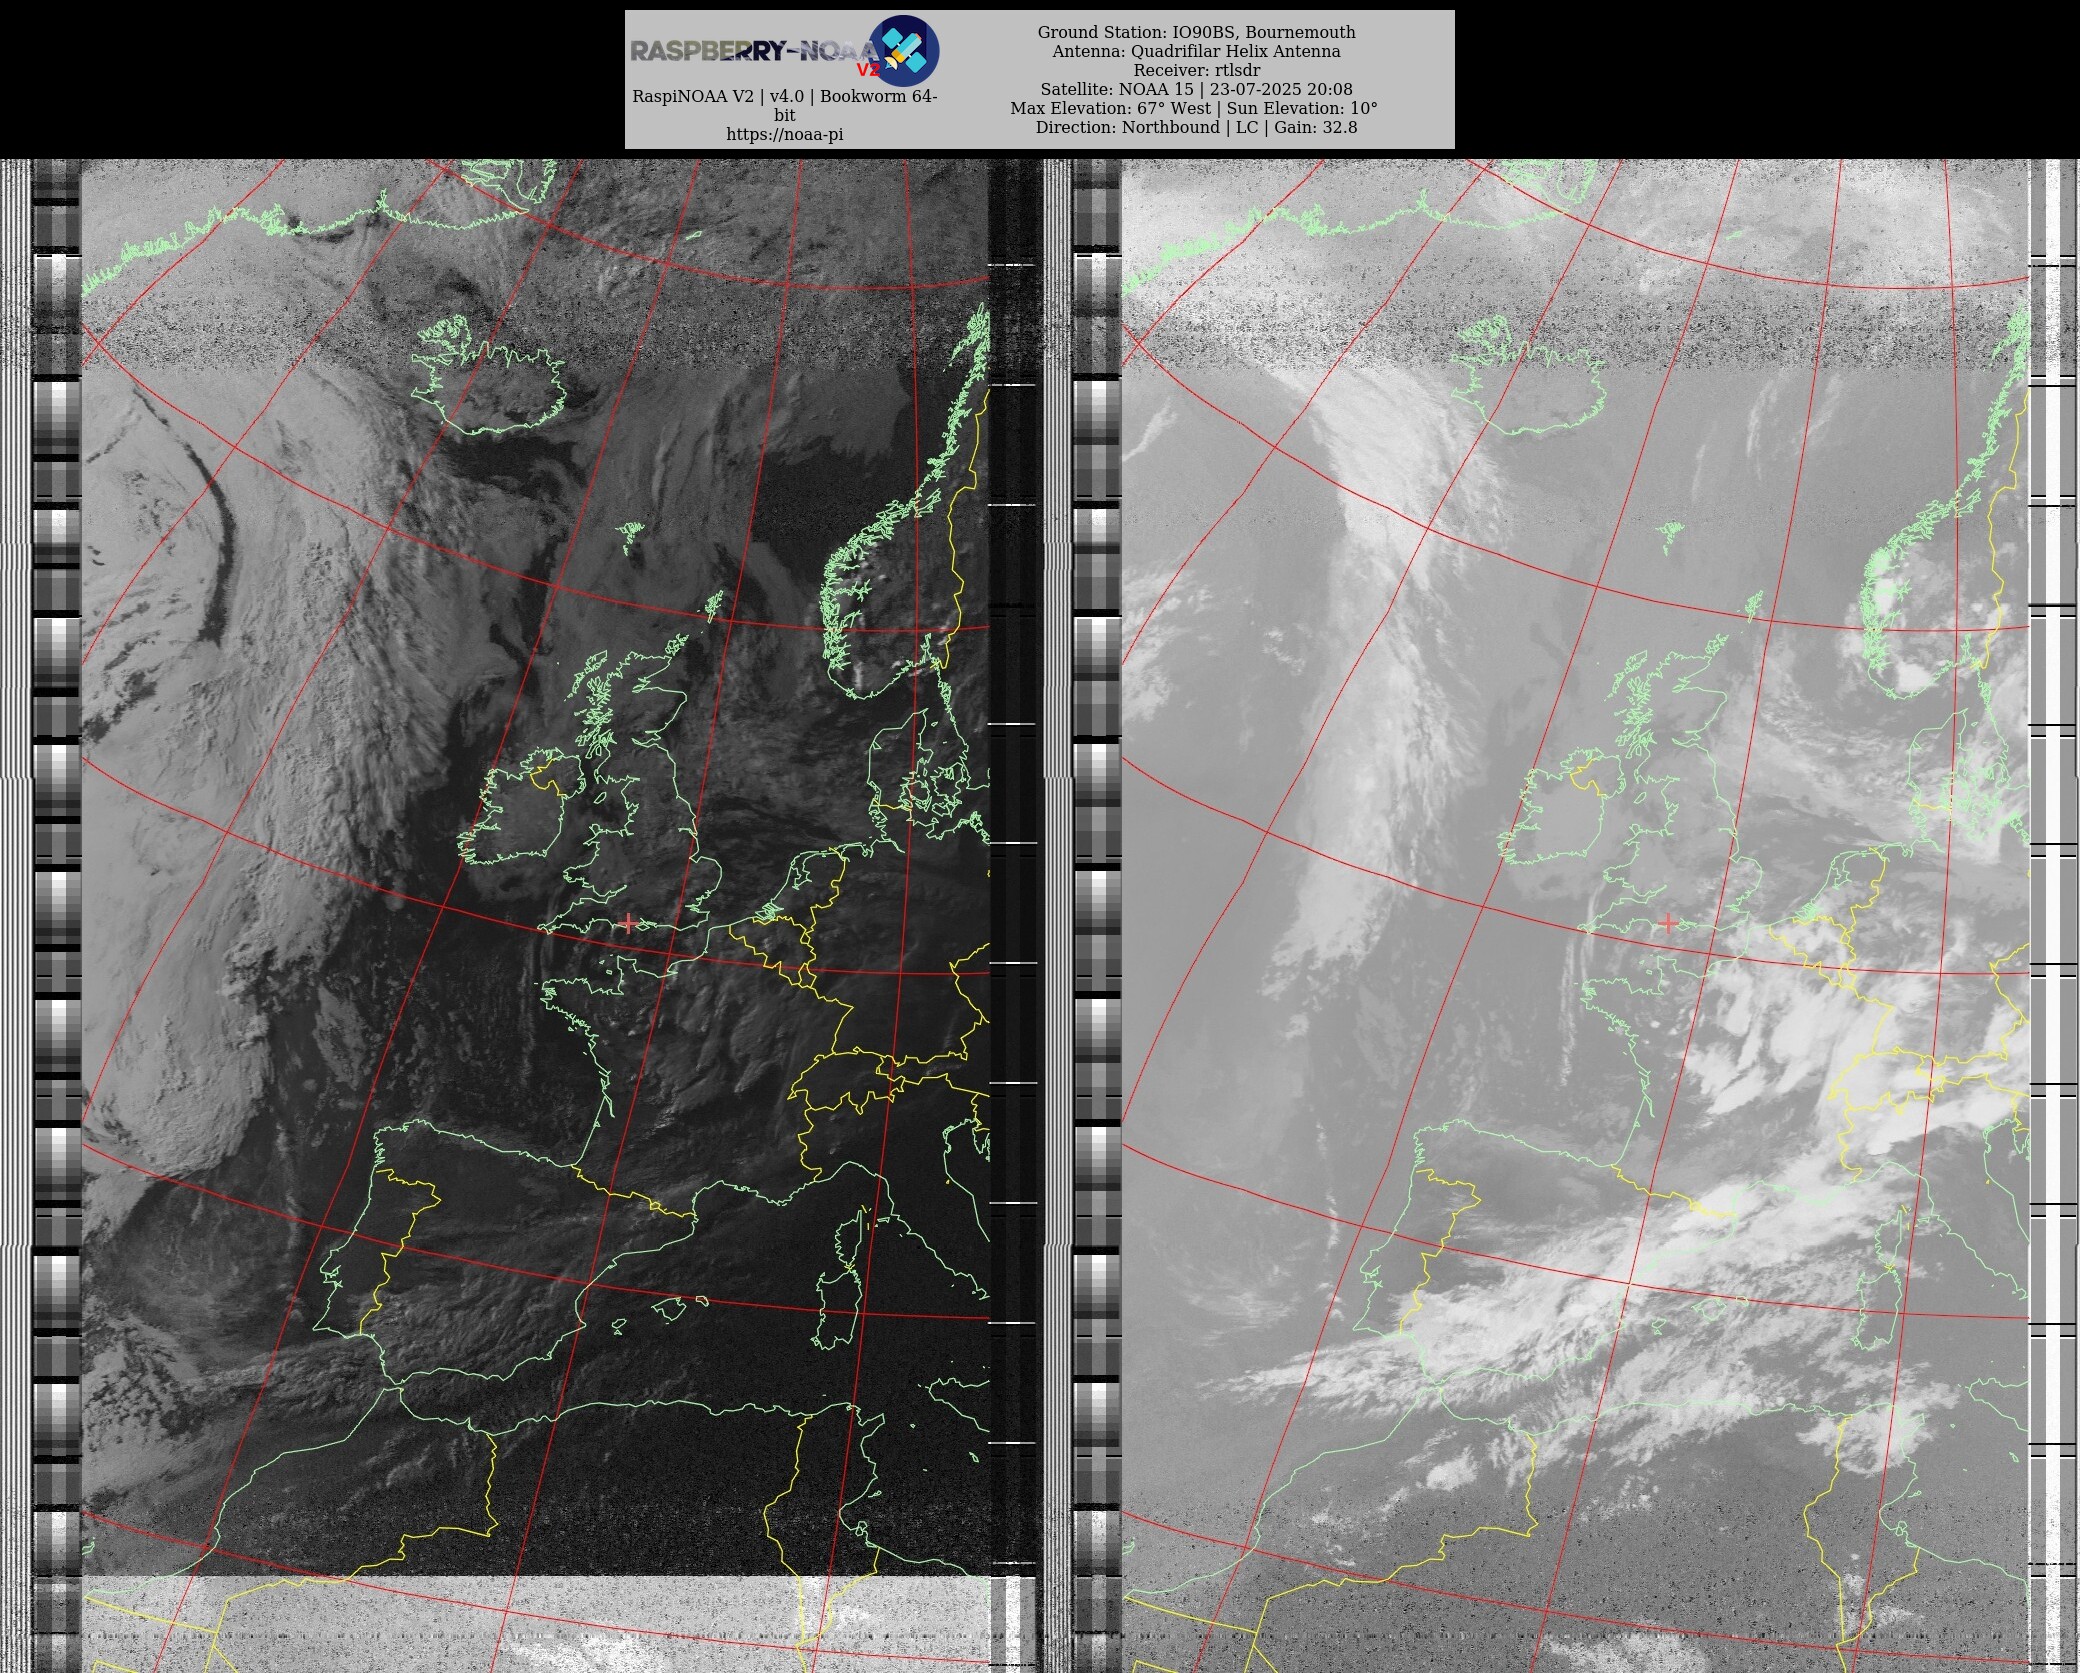The image size is (2080, 1673).
Task: Click 'Receiver: rtlsdr' text
Action: click(1196, 70)
